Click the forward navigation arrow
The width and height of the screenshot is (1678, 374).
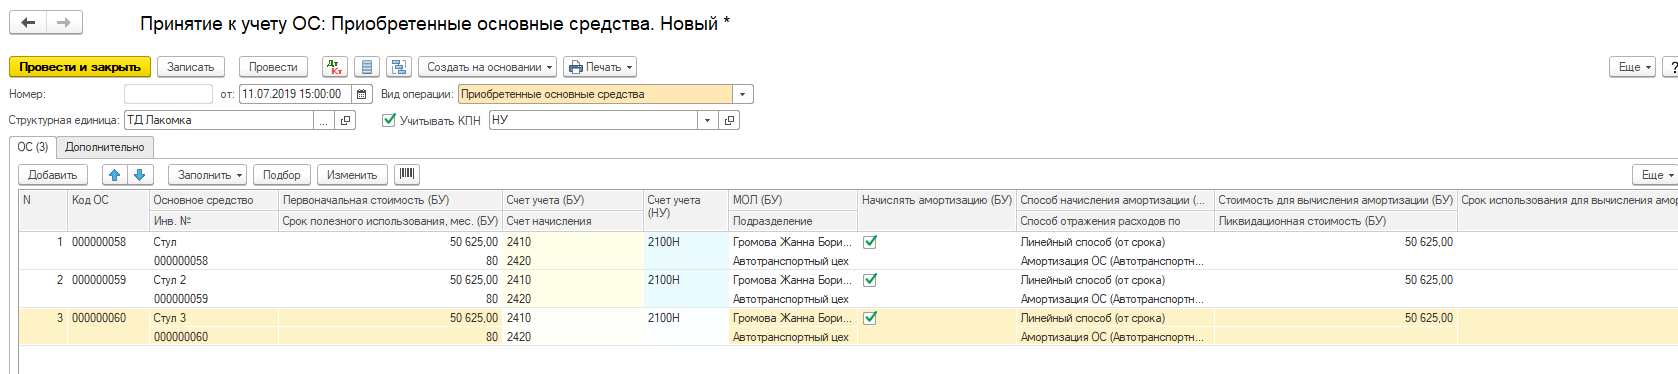click(x=64, y=22)
